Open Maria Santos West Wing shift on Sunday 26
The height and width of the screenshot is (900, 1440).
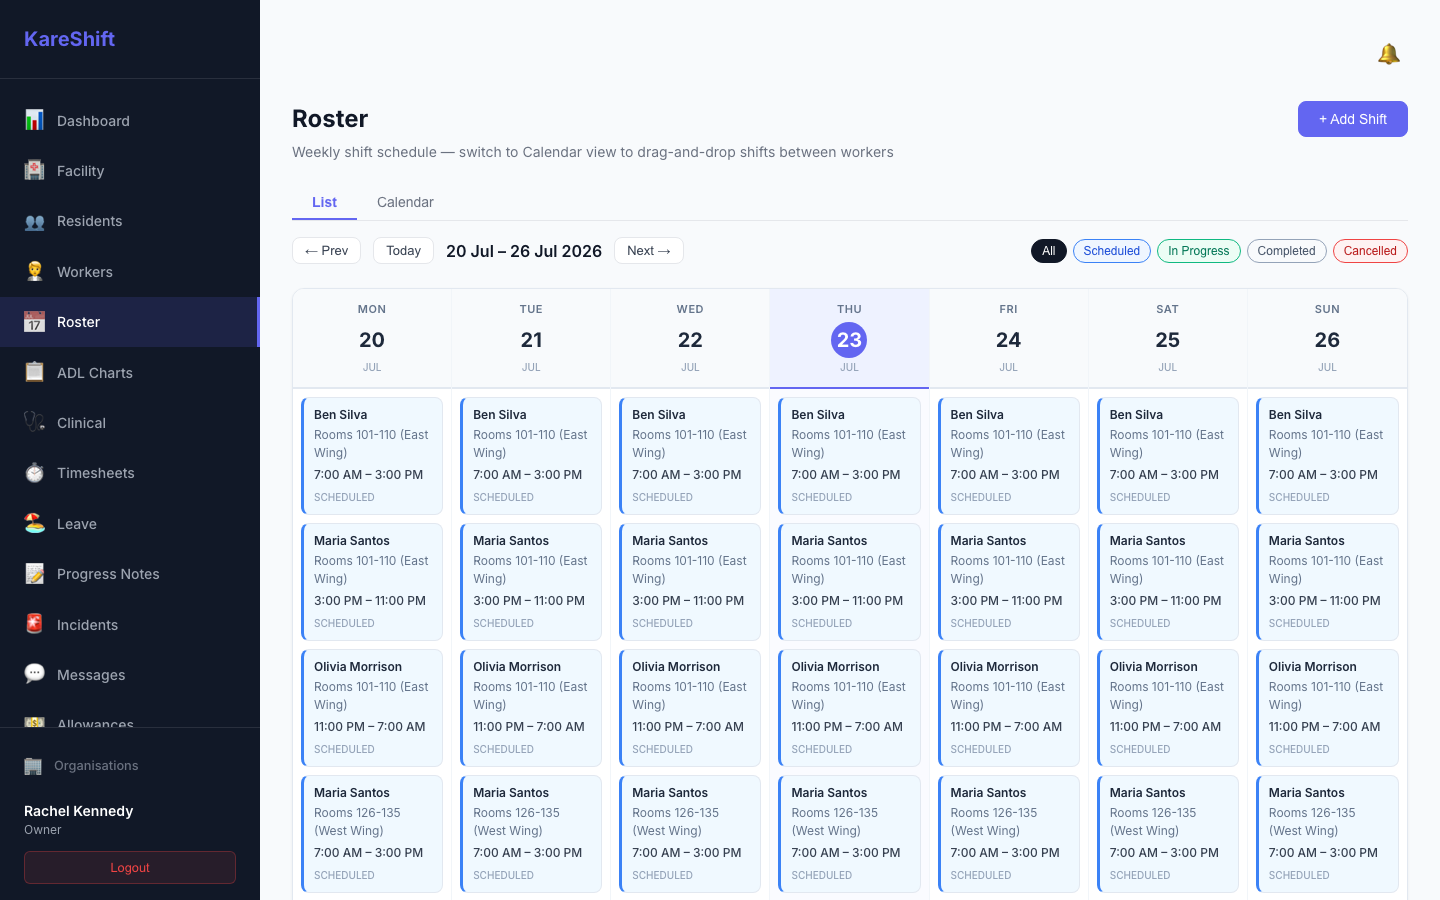click(1327, 834)
